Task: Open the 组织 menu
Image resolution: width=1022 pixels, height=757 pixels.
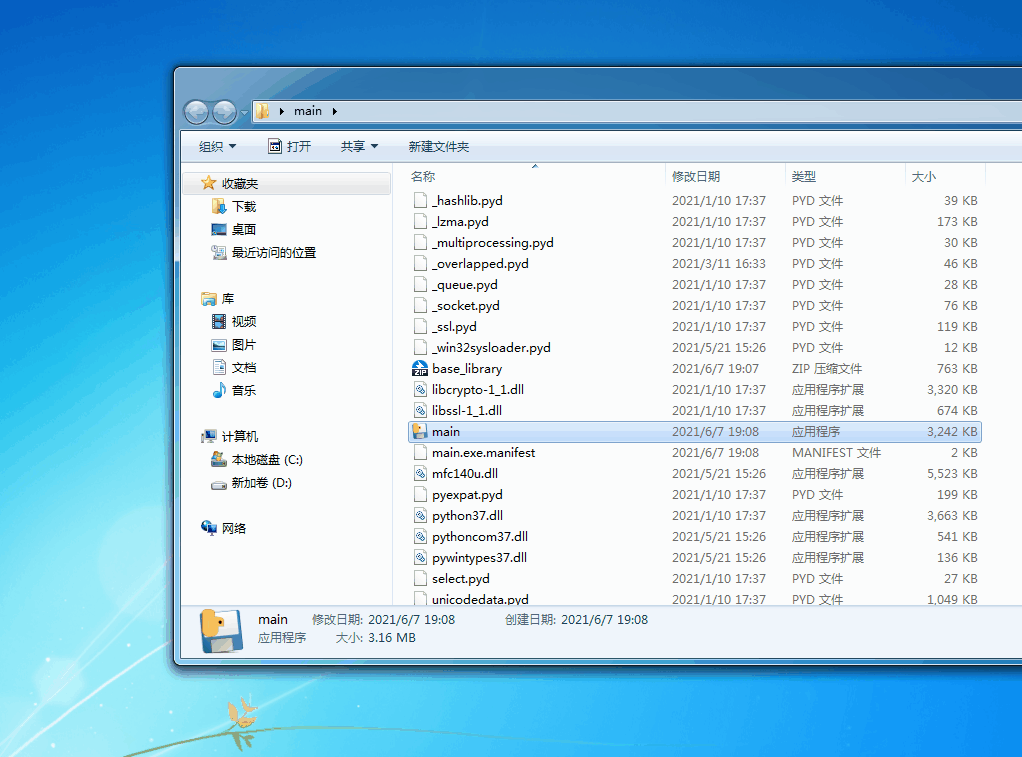Action: click(x=218, y=147)
